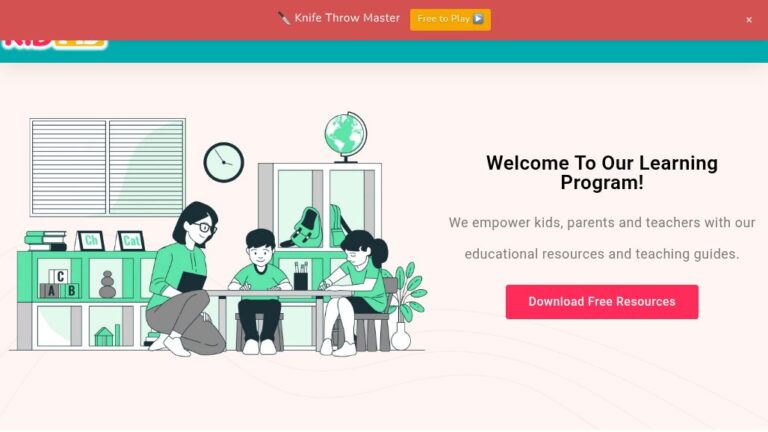Click the Download Free Resources button
768x432 pixels.
point(601,302)
